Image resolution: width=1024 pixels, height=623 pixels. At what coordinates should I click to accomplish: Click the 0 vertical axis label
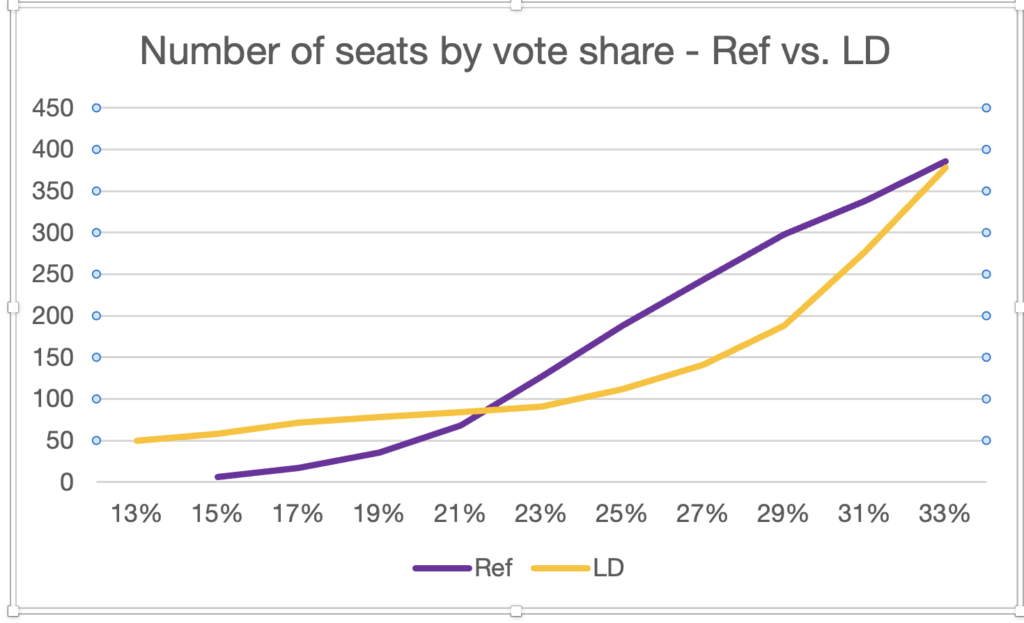(67, 483)
